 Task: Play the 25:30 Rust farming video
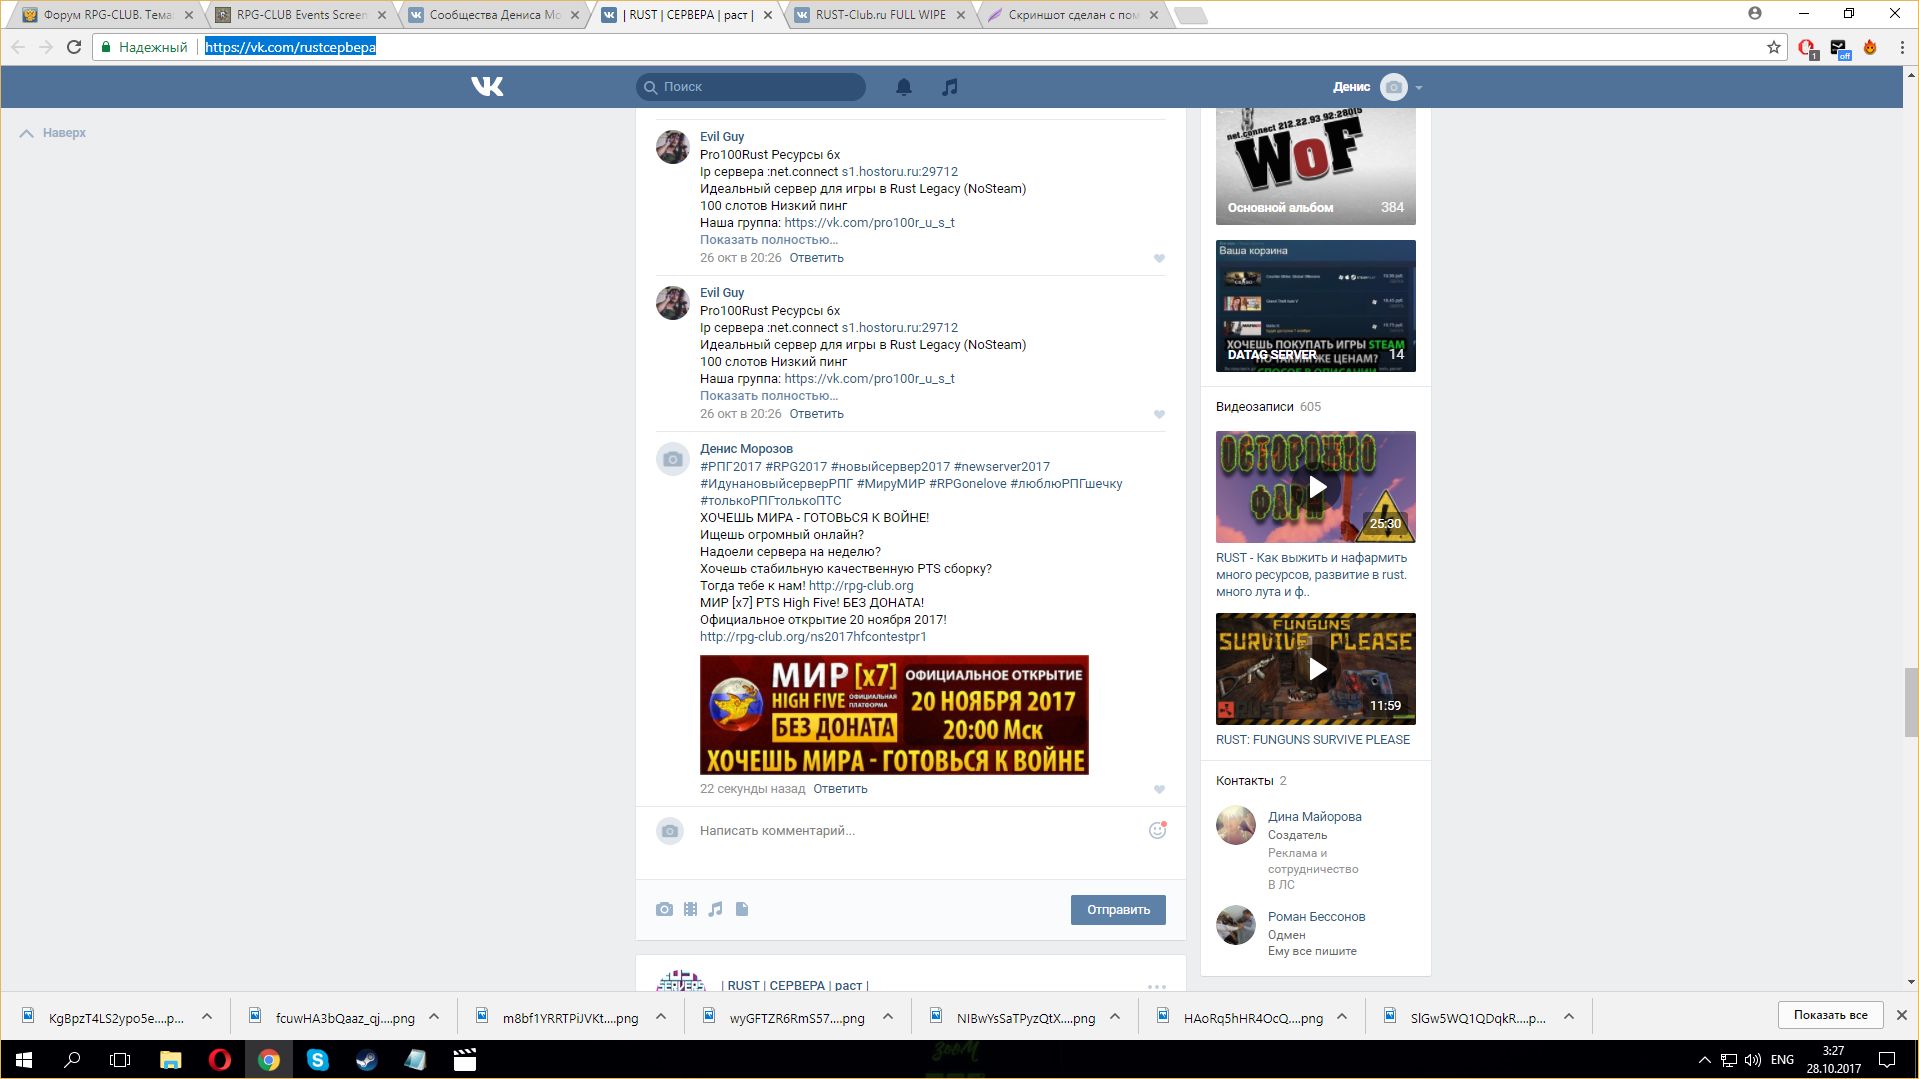[x=1316, y=487]
